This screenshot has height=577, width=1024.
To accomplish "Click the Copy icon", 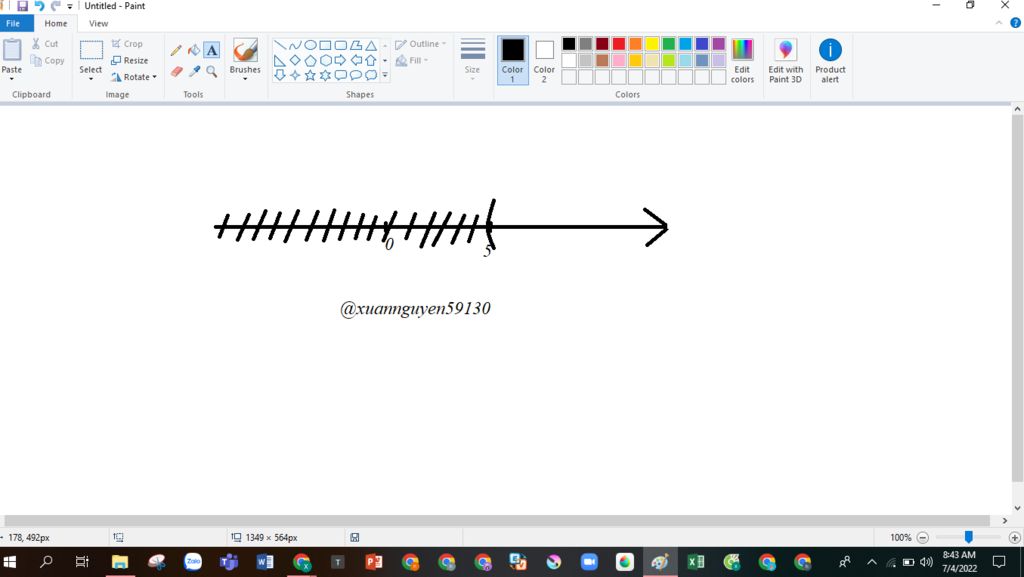I will 36,60.
